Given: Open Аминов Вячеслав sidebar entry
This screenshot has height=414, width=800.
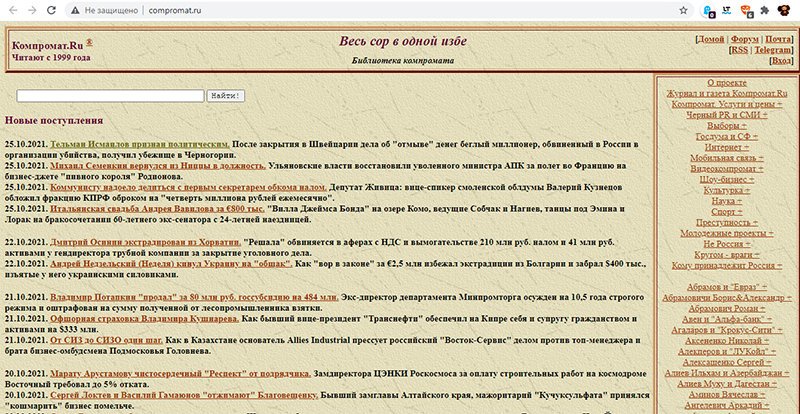Looking at the screenshot, I should point(727,395).
